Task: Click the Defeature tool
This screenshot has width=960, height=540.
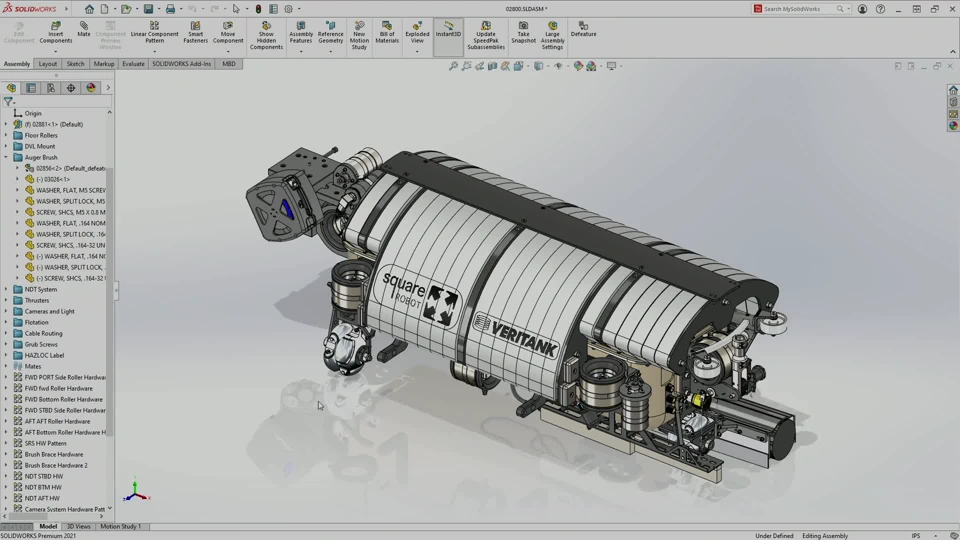Action: [583, 29]
